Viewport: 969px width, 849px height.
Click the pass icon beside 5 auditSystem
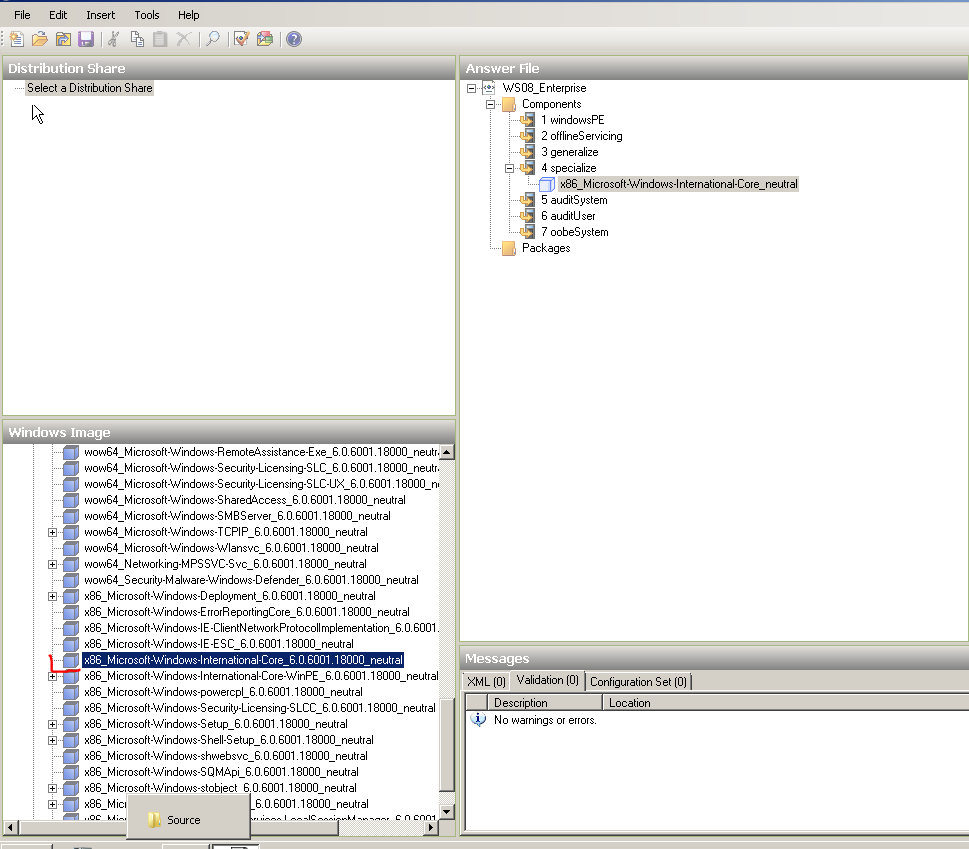pyautogui.click(x=527, y=200)
